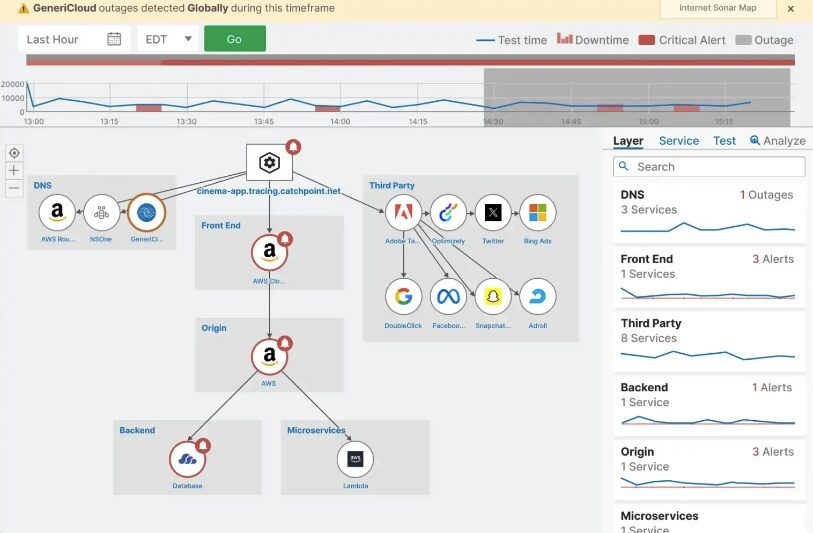
Task: Open the calendar date picker icon
Action: pyautogui.click(x=114, y=39)
